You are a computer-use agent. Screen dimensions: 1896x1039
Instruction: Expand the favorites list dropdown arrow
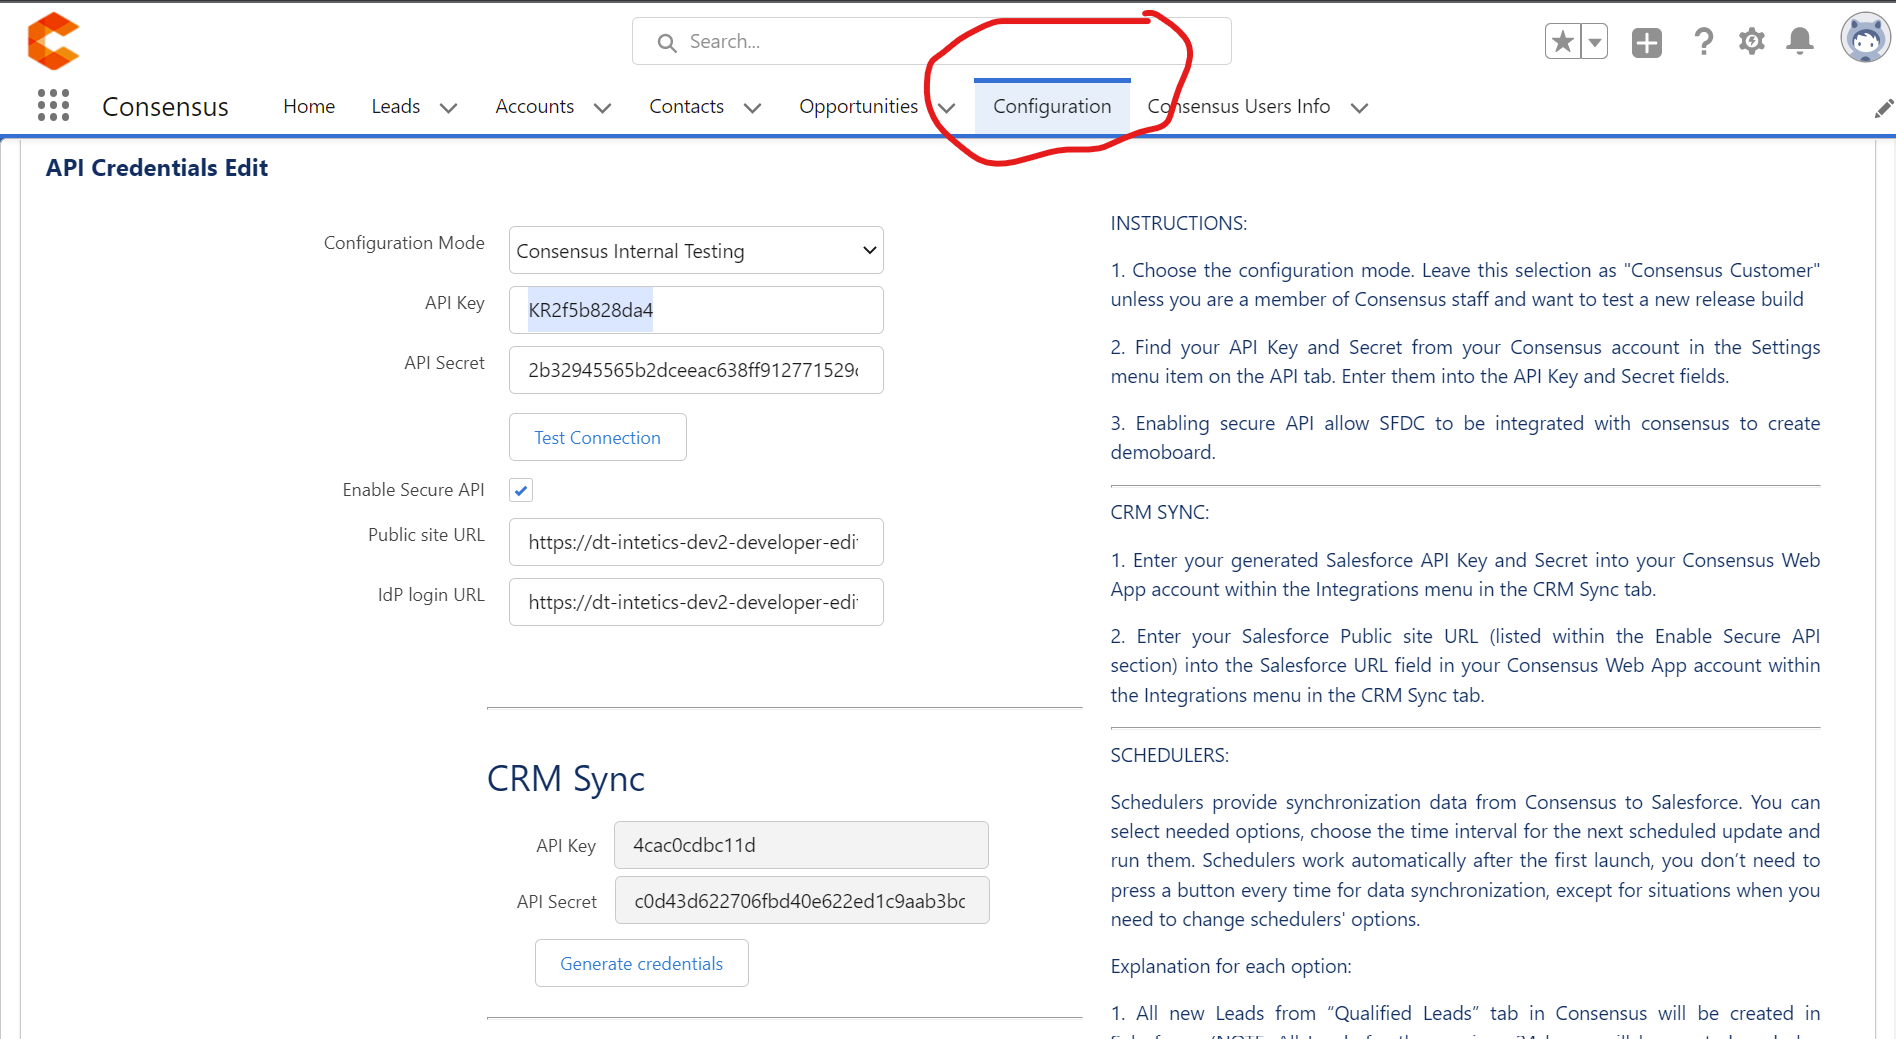click(x=1595, y=41)
